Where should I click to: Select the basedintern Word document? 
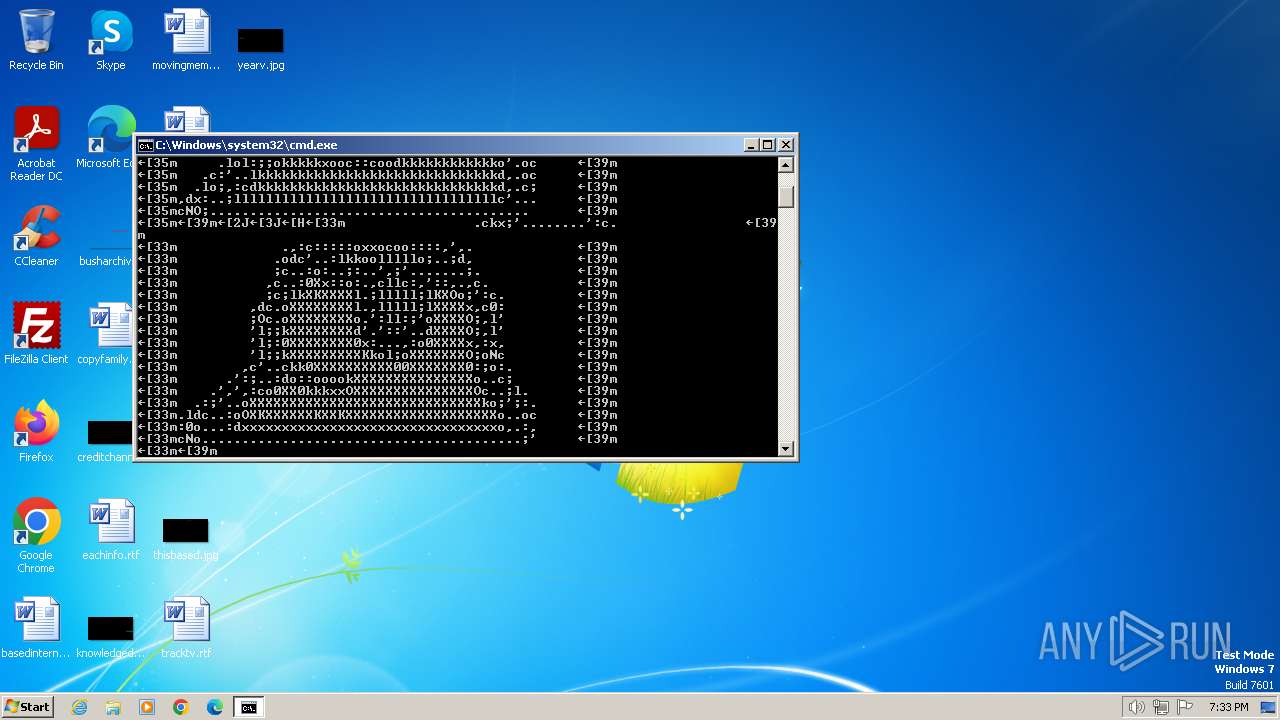click(36, 628)
